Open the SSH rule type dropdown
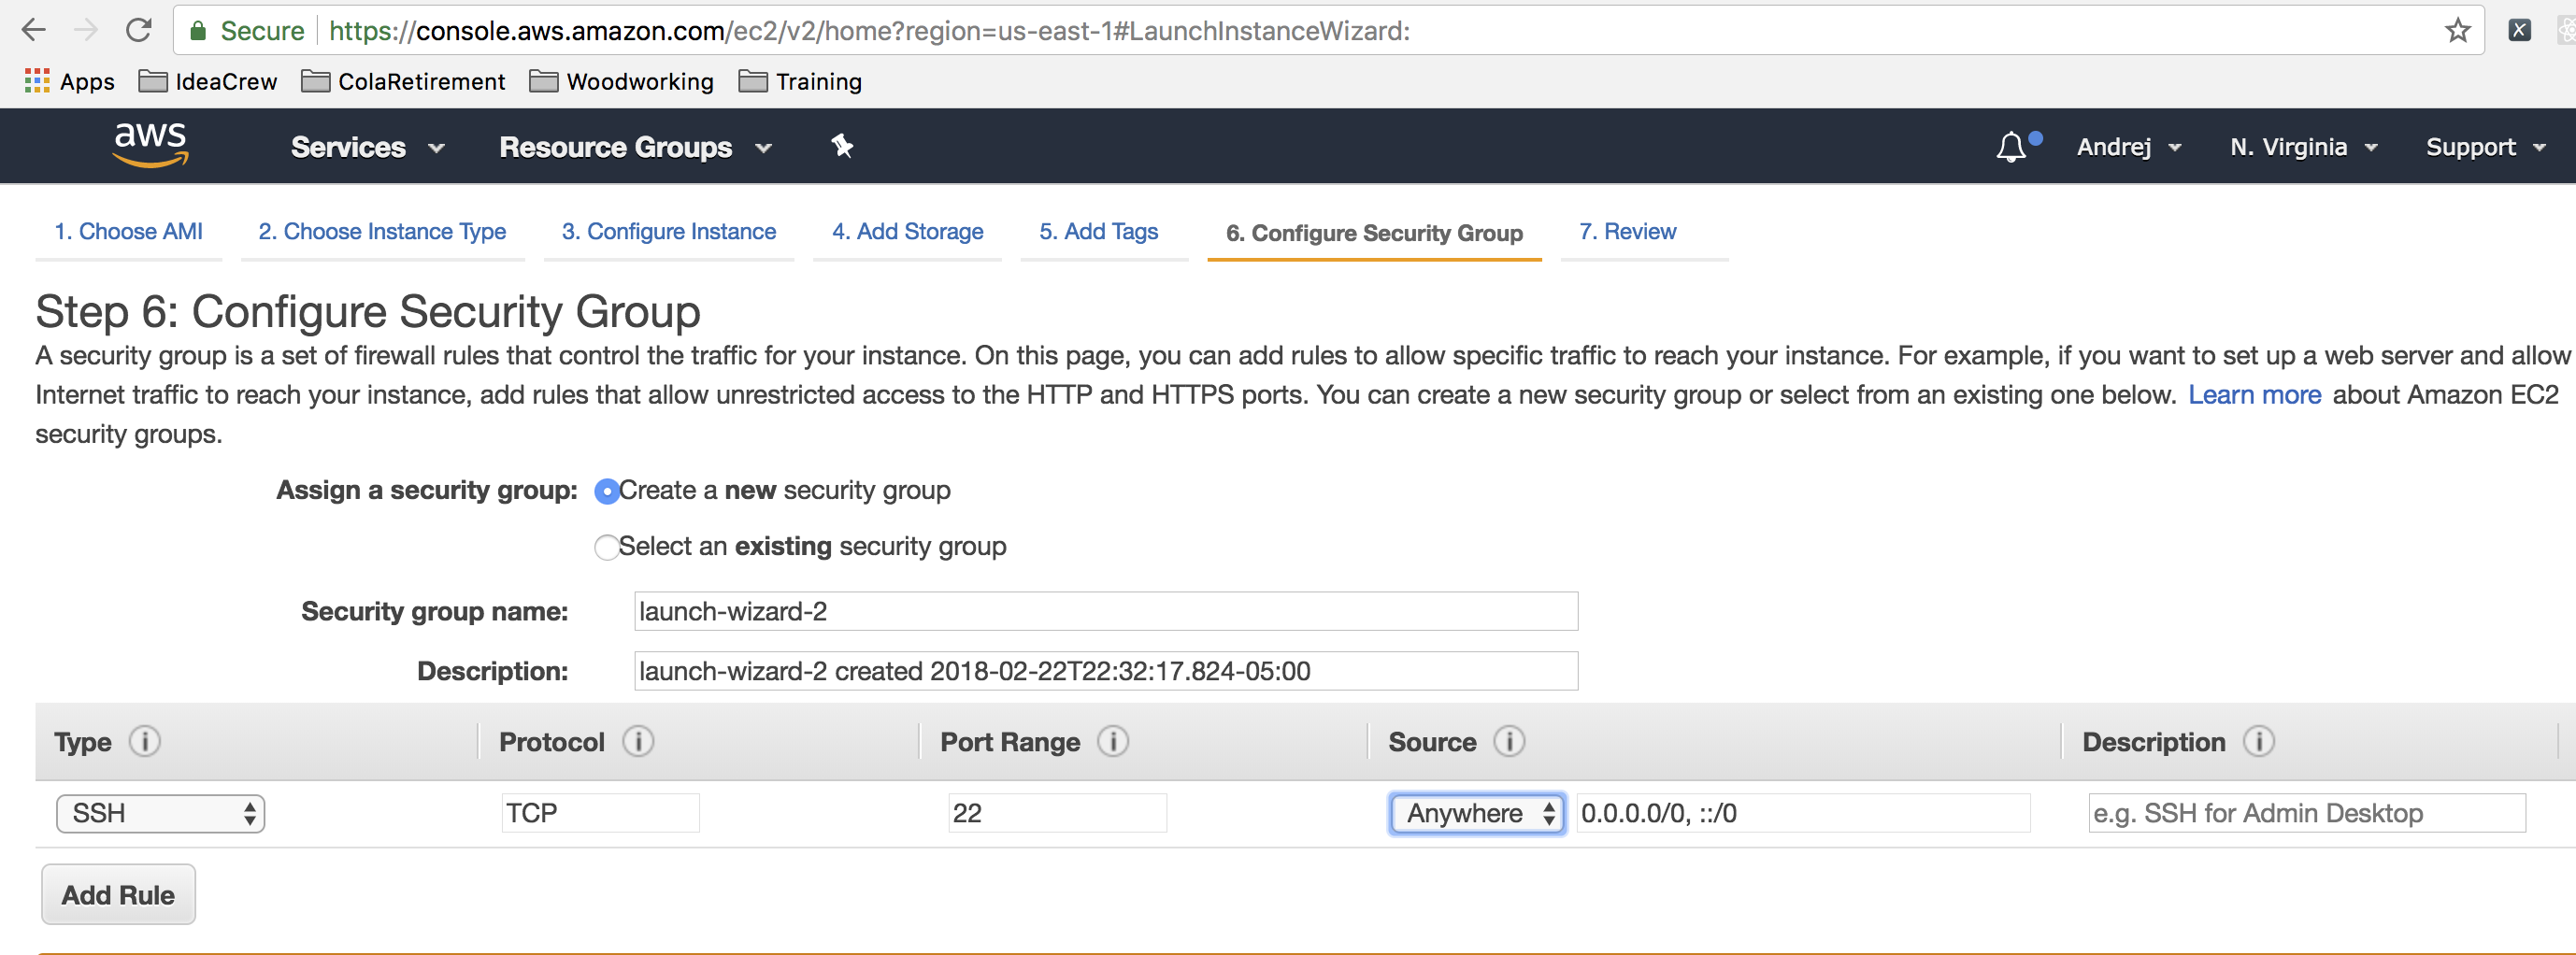 [161, 814]
